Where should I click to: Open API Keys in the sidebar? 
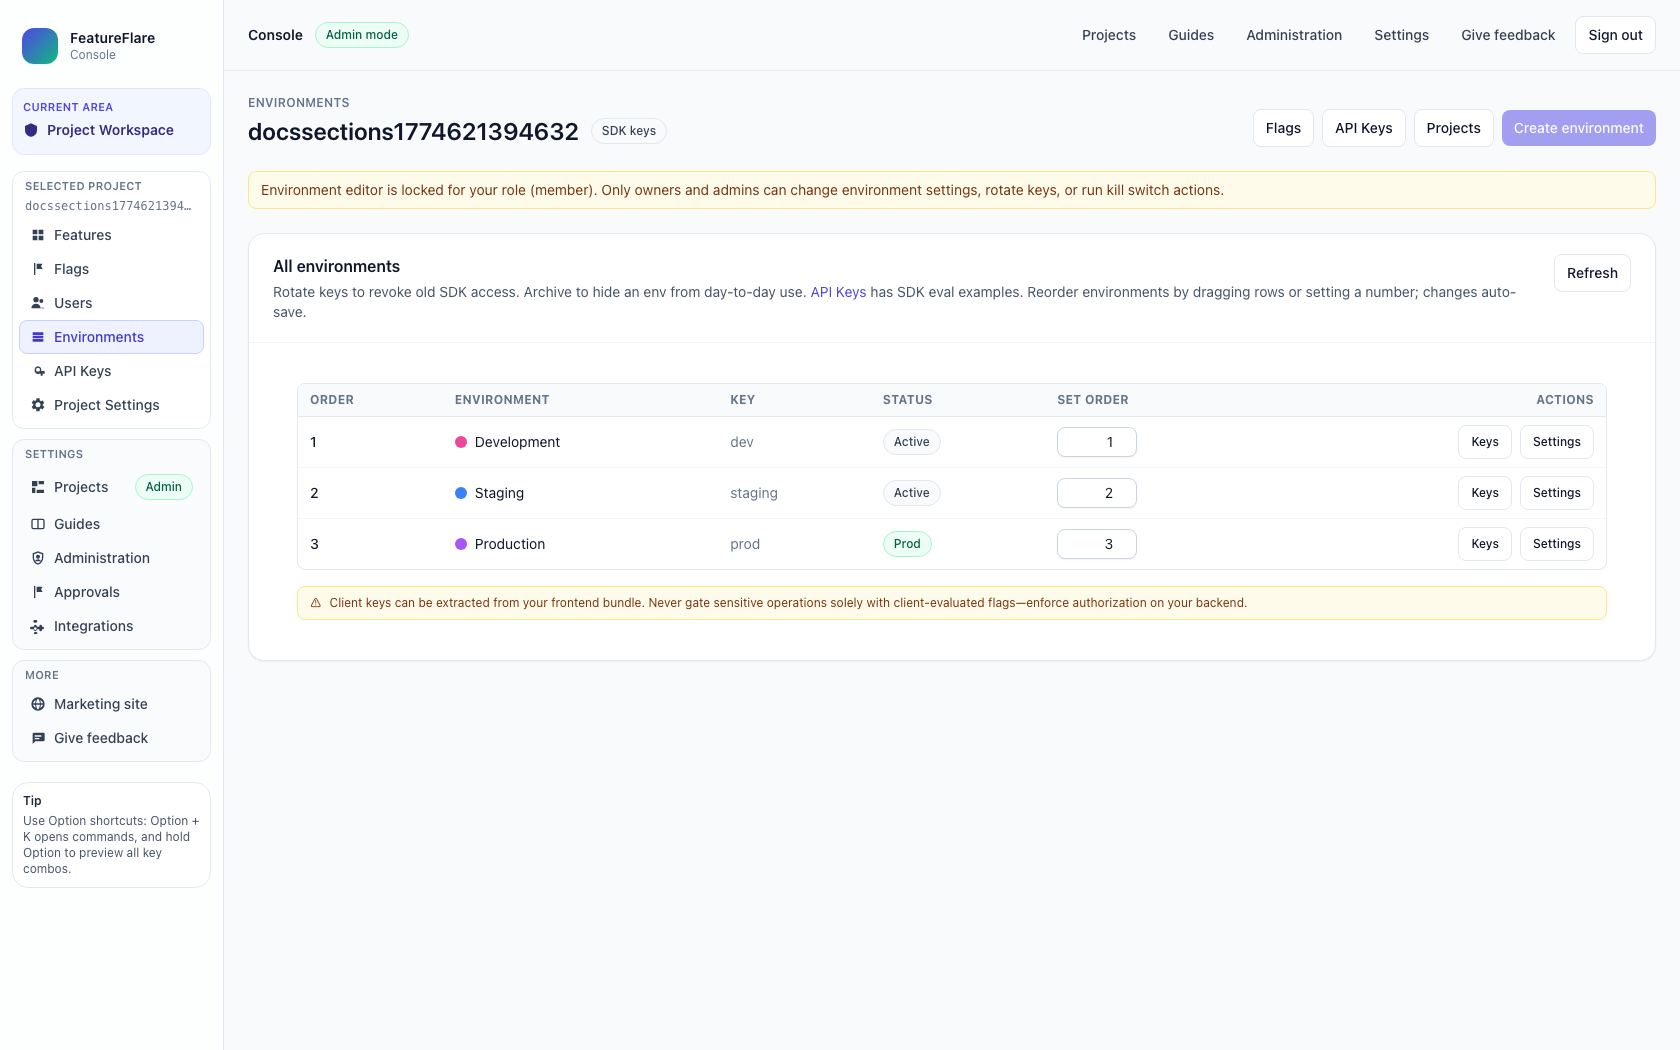[x=111, y=371]
